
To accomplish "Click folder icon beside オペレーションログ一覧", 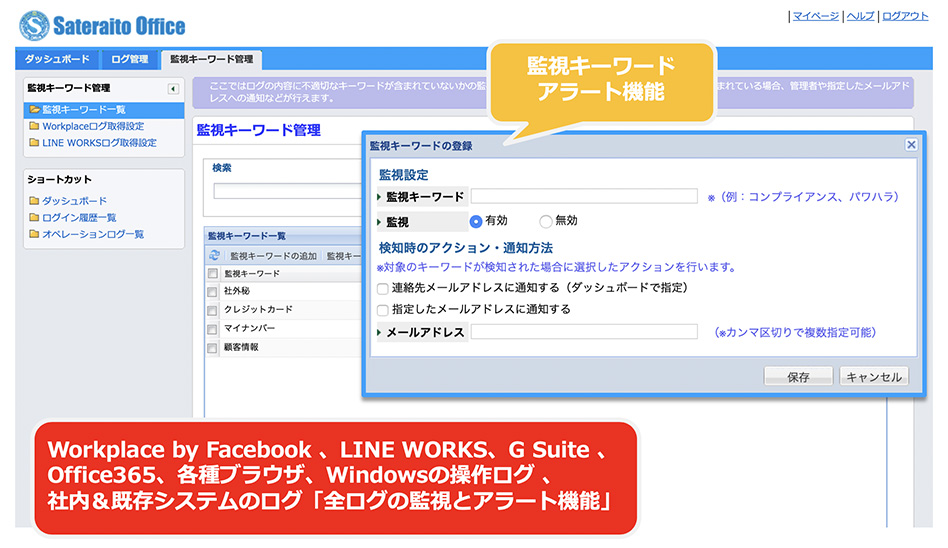I will [34, 234].
